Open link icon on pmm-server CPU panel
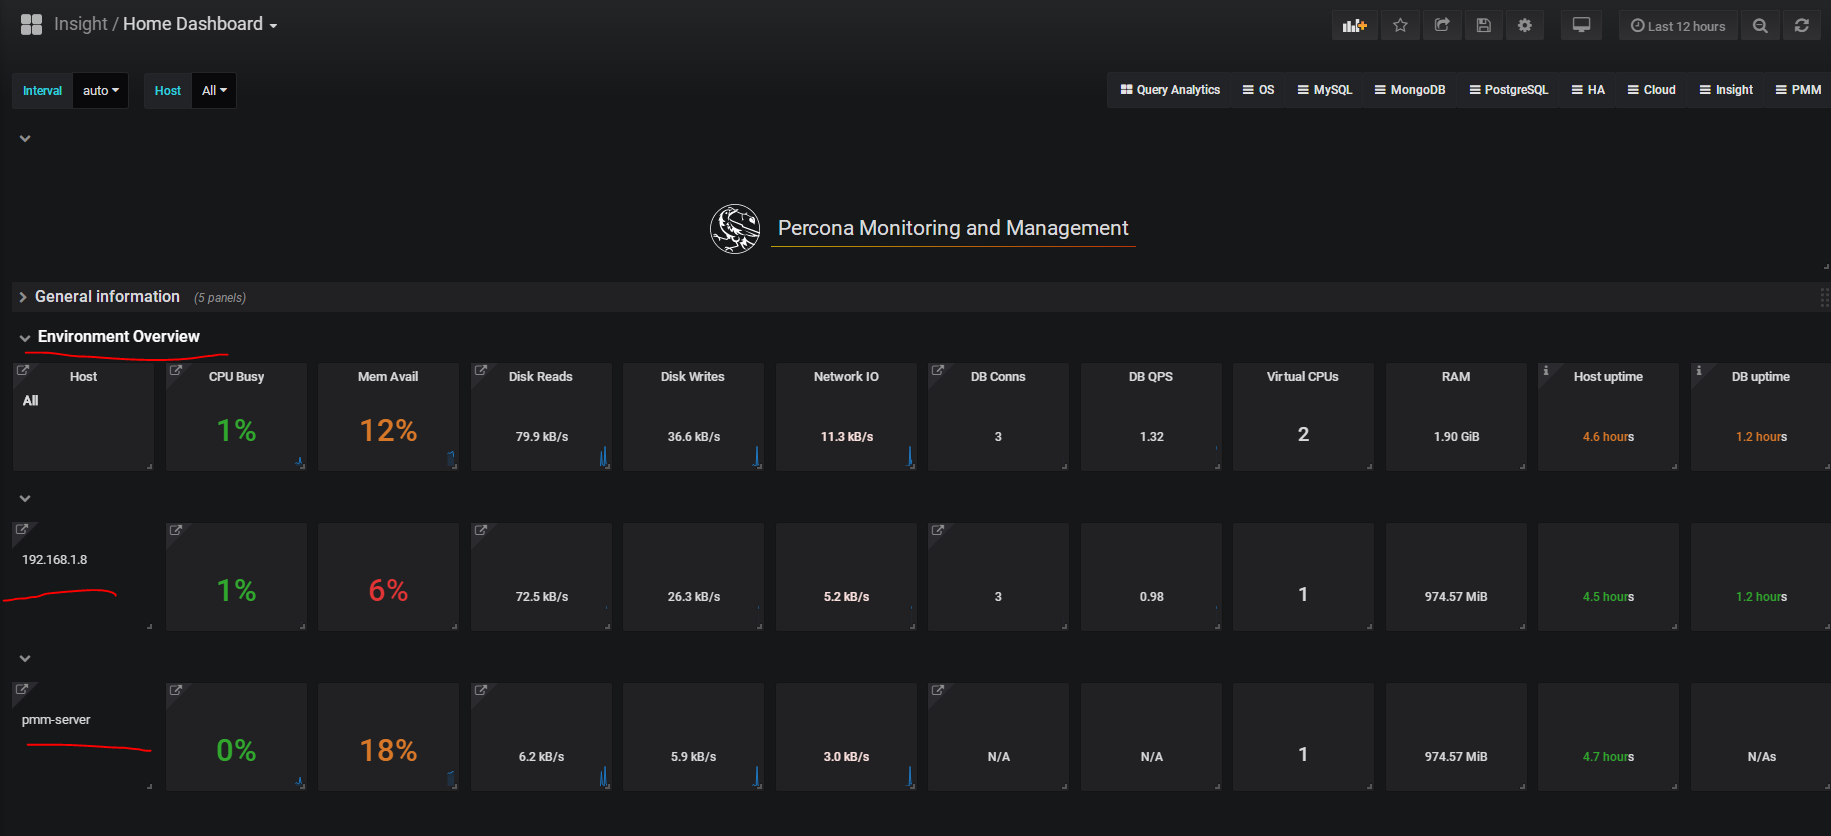This screenshot has height=836, width=1831. coord(175,690)
